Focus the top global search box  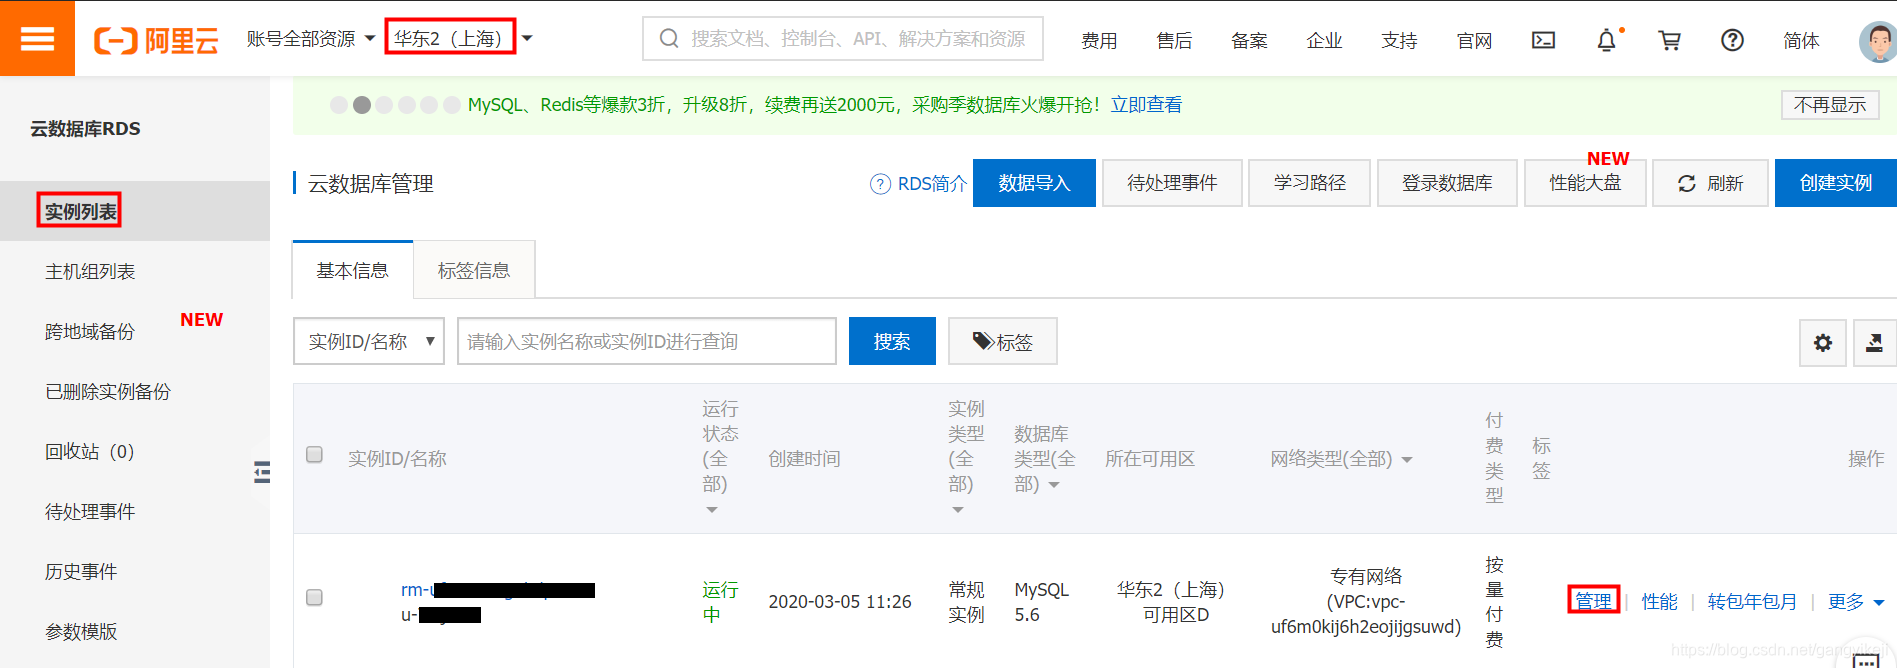pyautogui.click(x=843, y=39)
